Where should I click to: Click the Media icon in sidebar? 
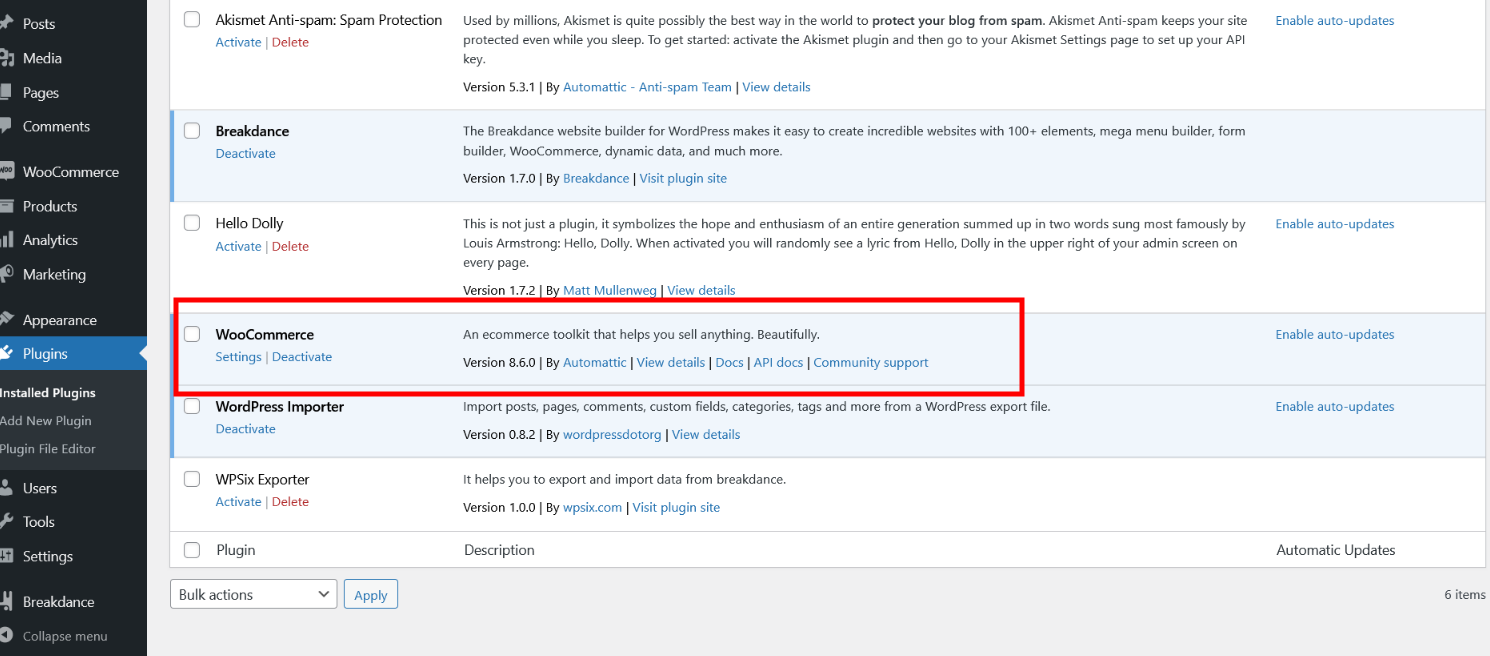[5, 58]
